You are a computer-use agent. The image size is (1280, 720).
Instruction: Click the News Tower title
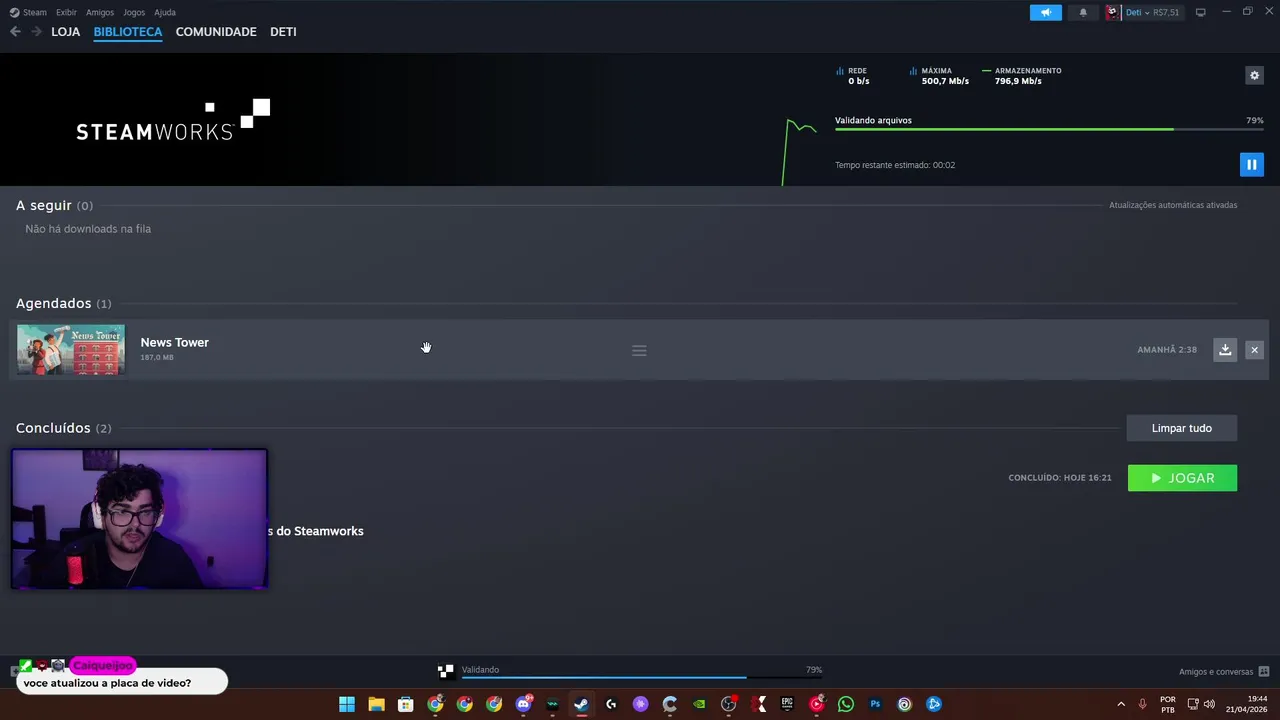pyautogui.click(x=175, y=342)
